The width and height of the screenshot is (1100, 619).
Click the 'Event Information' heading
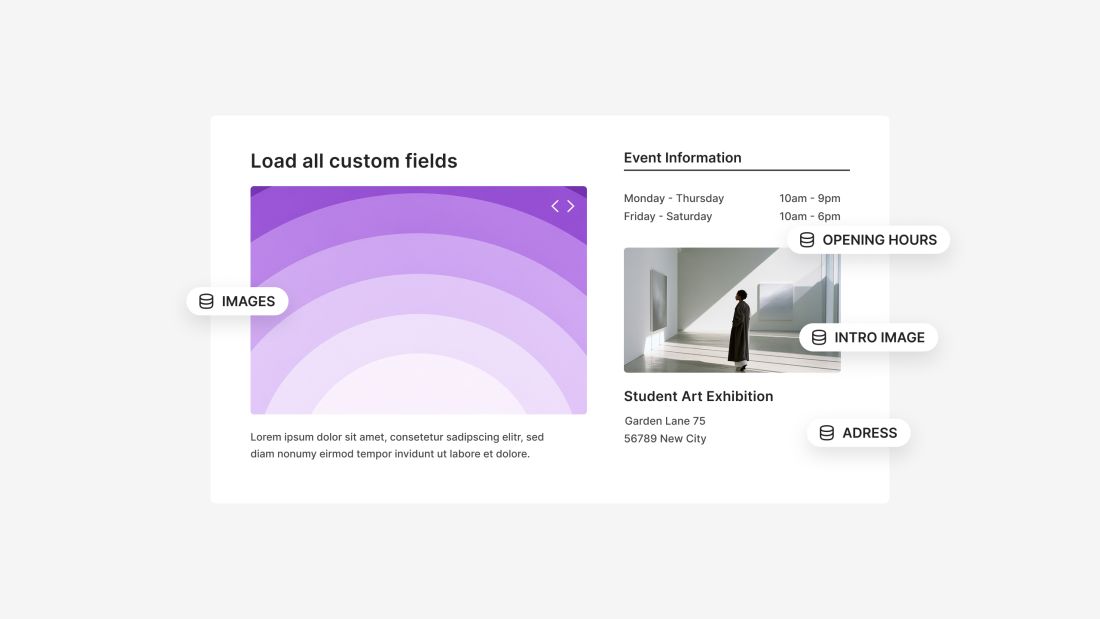(x=683, y=158)
